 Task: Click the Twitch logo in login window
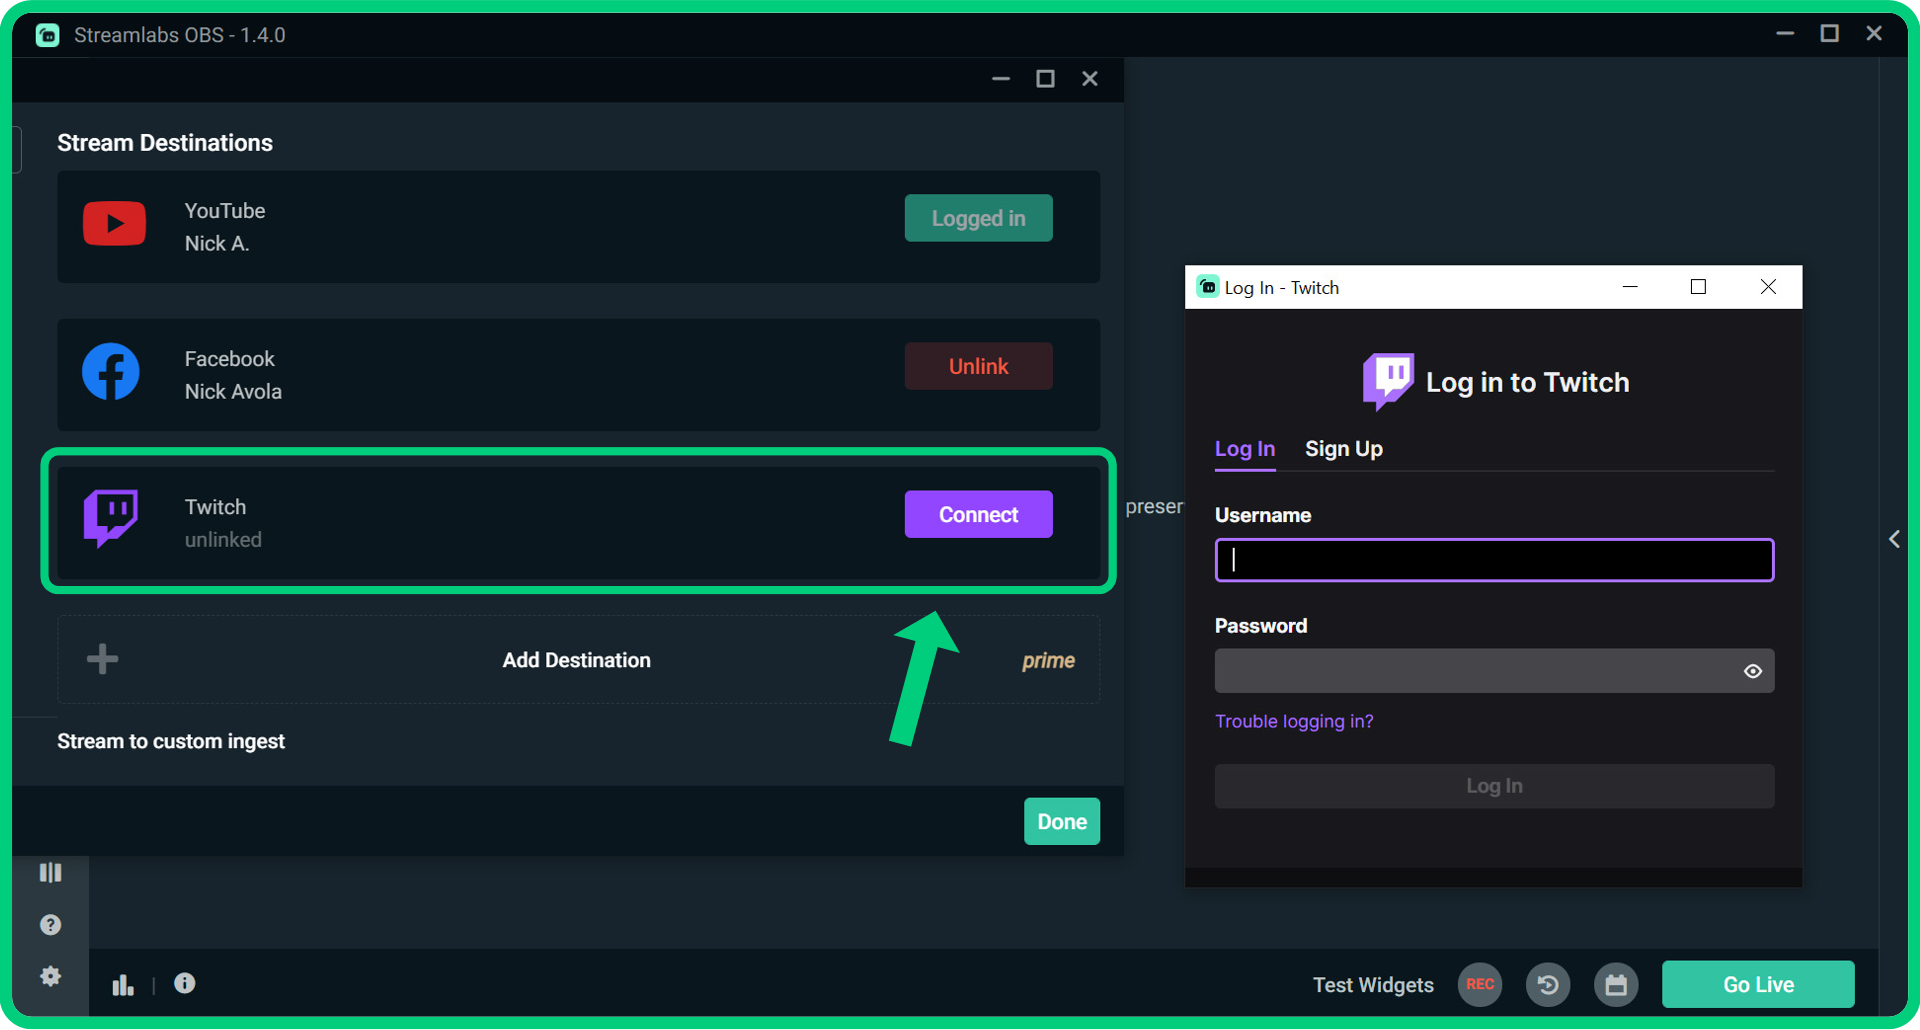coord(1388,381)
